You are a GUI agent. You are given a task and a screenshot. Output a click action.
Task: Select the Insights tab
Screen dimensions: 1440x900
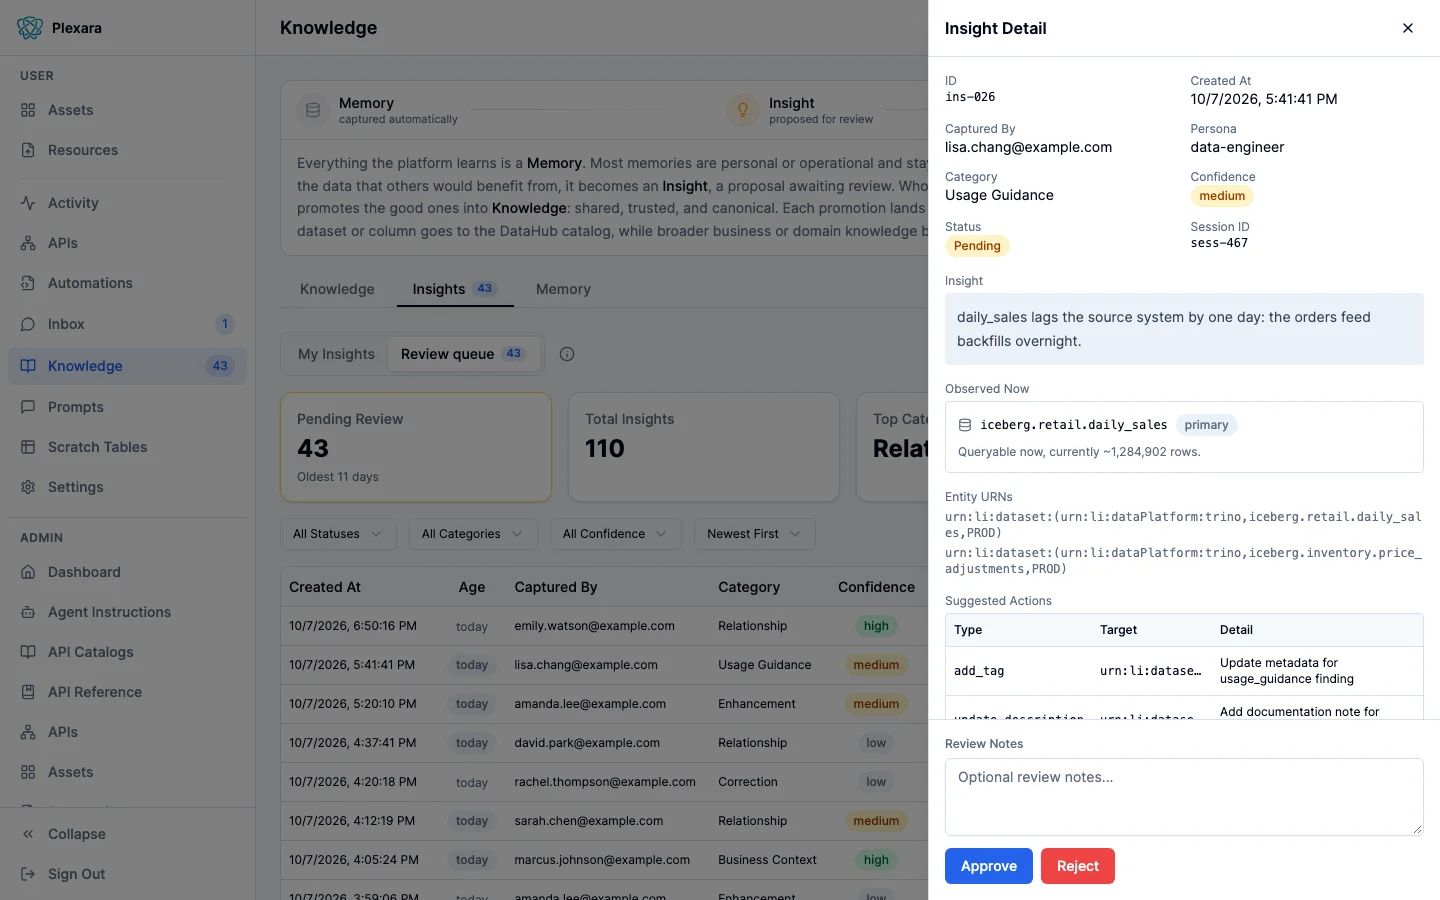454,289
